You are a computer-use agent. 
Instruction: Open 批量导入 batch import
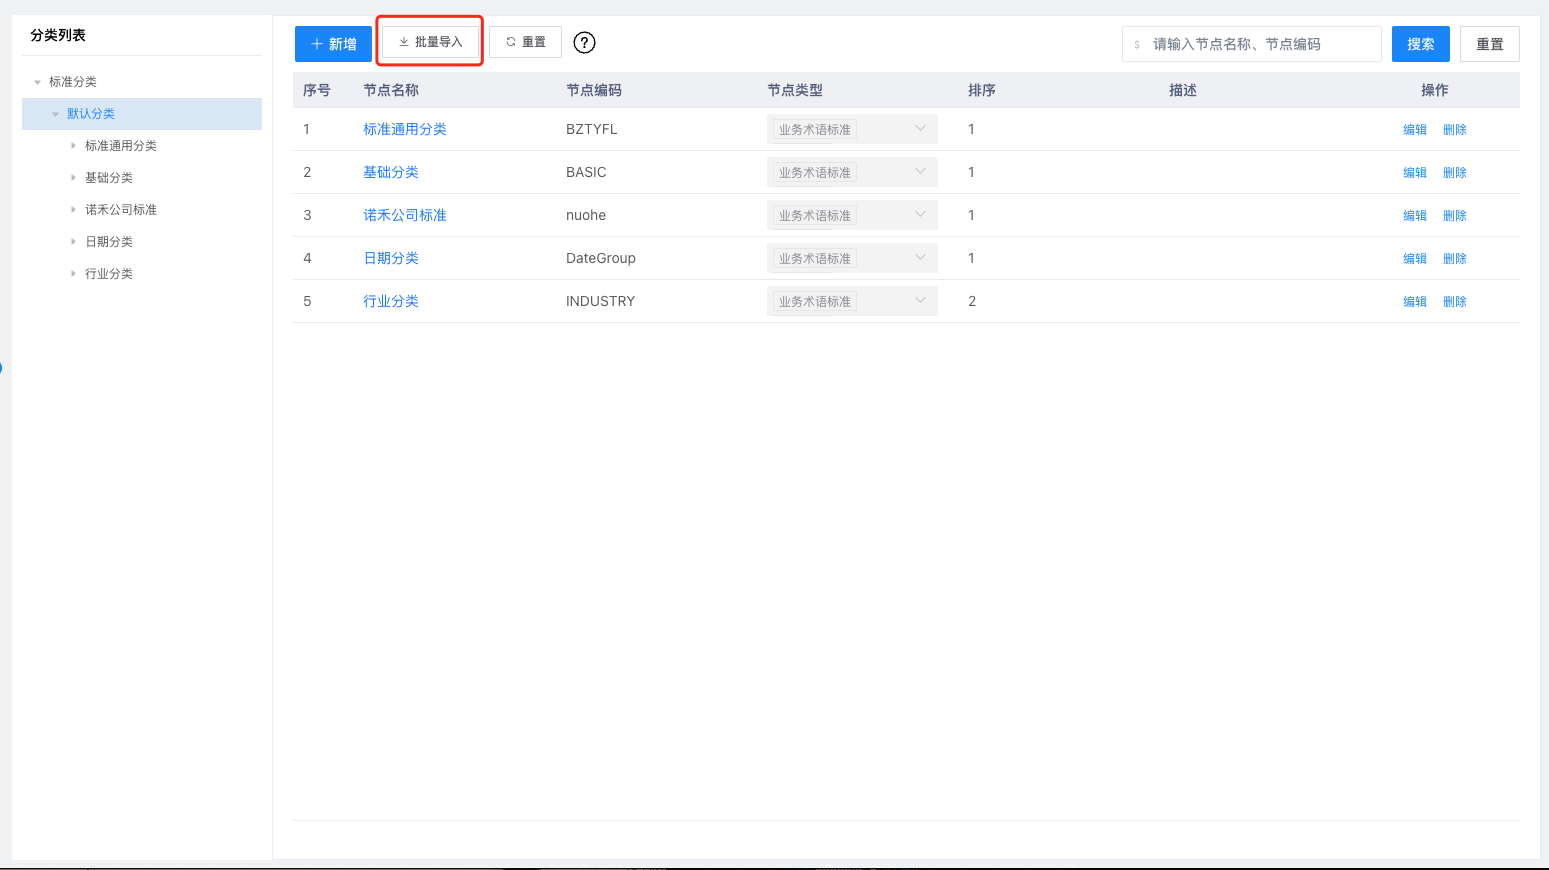pyautogui.click(x=430, y=42)
